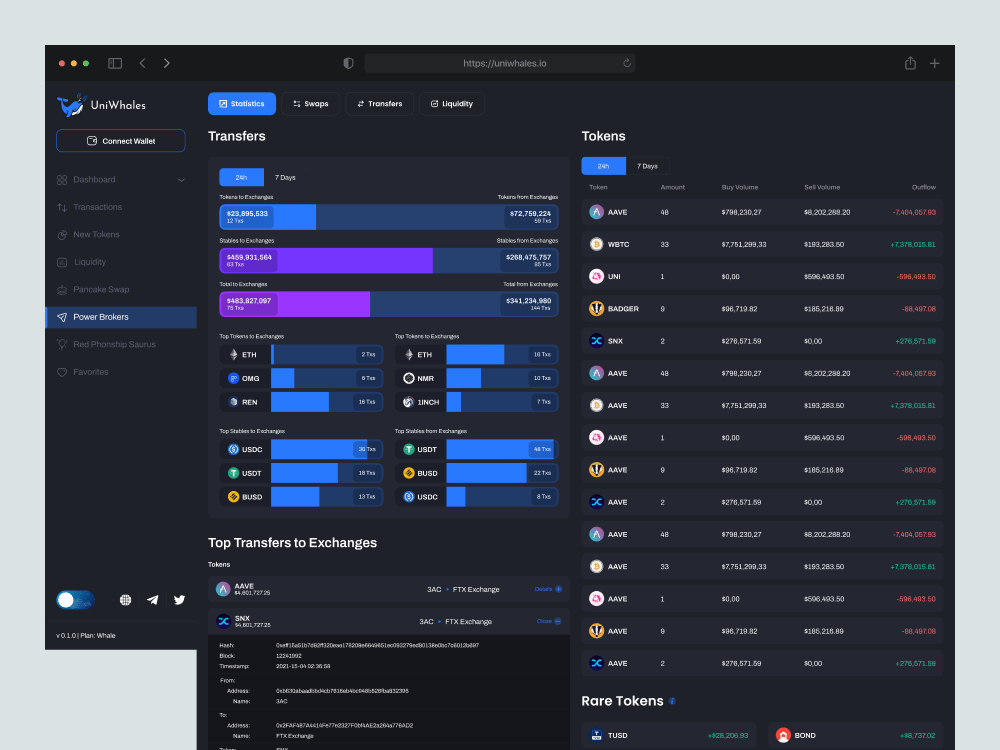1000x750 pixels.
Task: Click BADGER buy volume $96,719.82
Action: (740, 309)
